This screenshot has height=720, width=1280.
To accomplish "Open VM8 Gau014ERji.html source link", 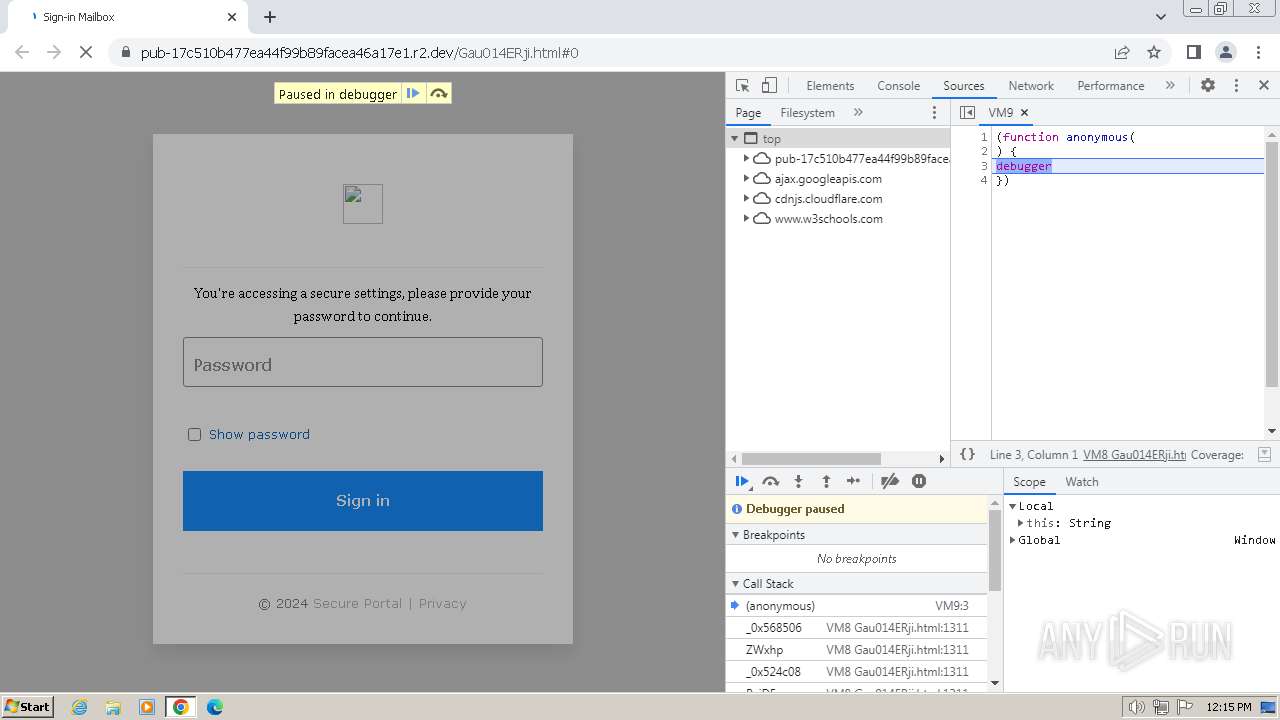I will tap(1134, 455).
